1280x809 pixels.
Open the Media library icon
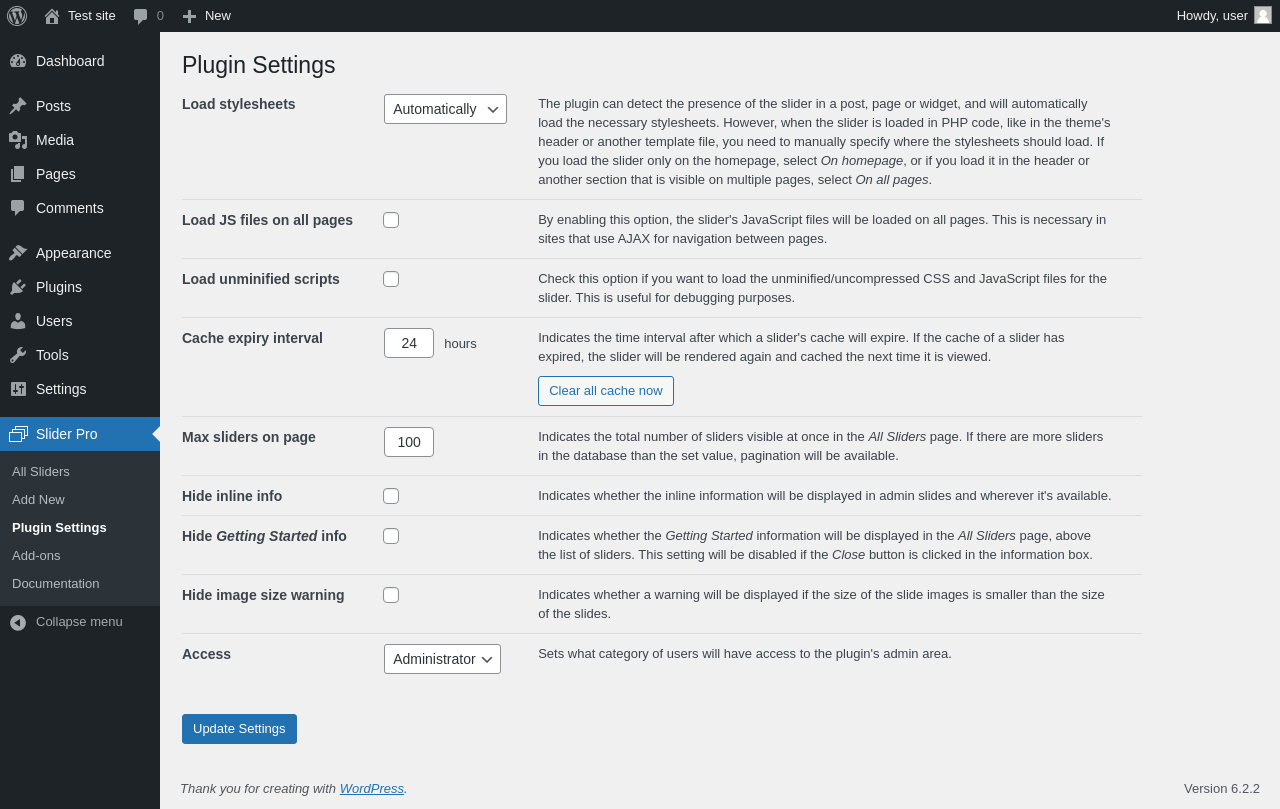(x=18, y=140)
